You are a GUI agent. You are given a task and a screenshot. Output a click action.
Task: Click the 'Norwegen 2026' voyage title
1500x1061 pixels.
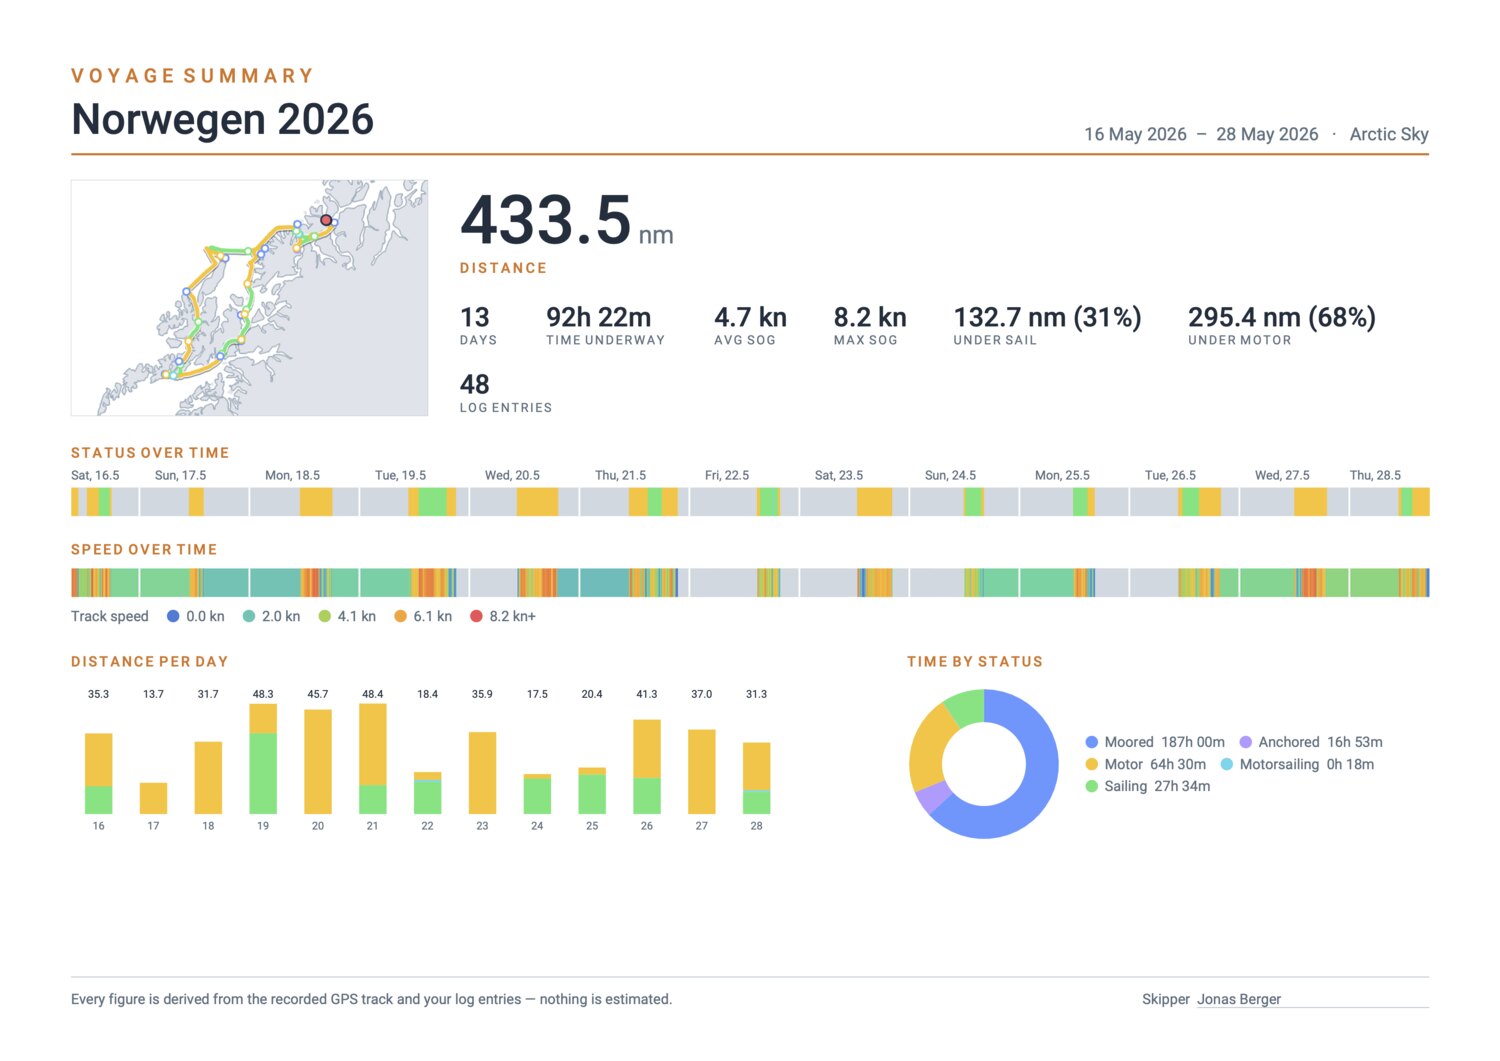(x=223, y=119)
